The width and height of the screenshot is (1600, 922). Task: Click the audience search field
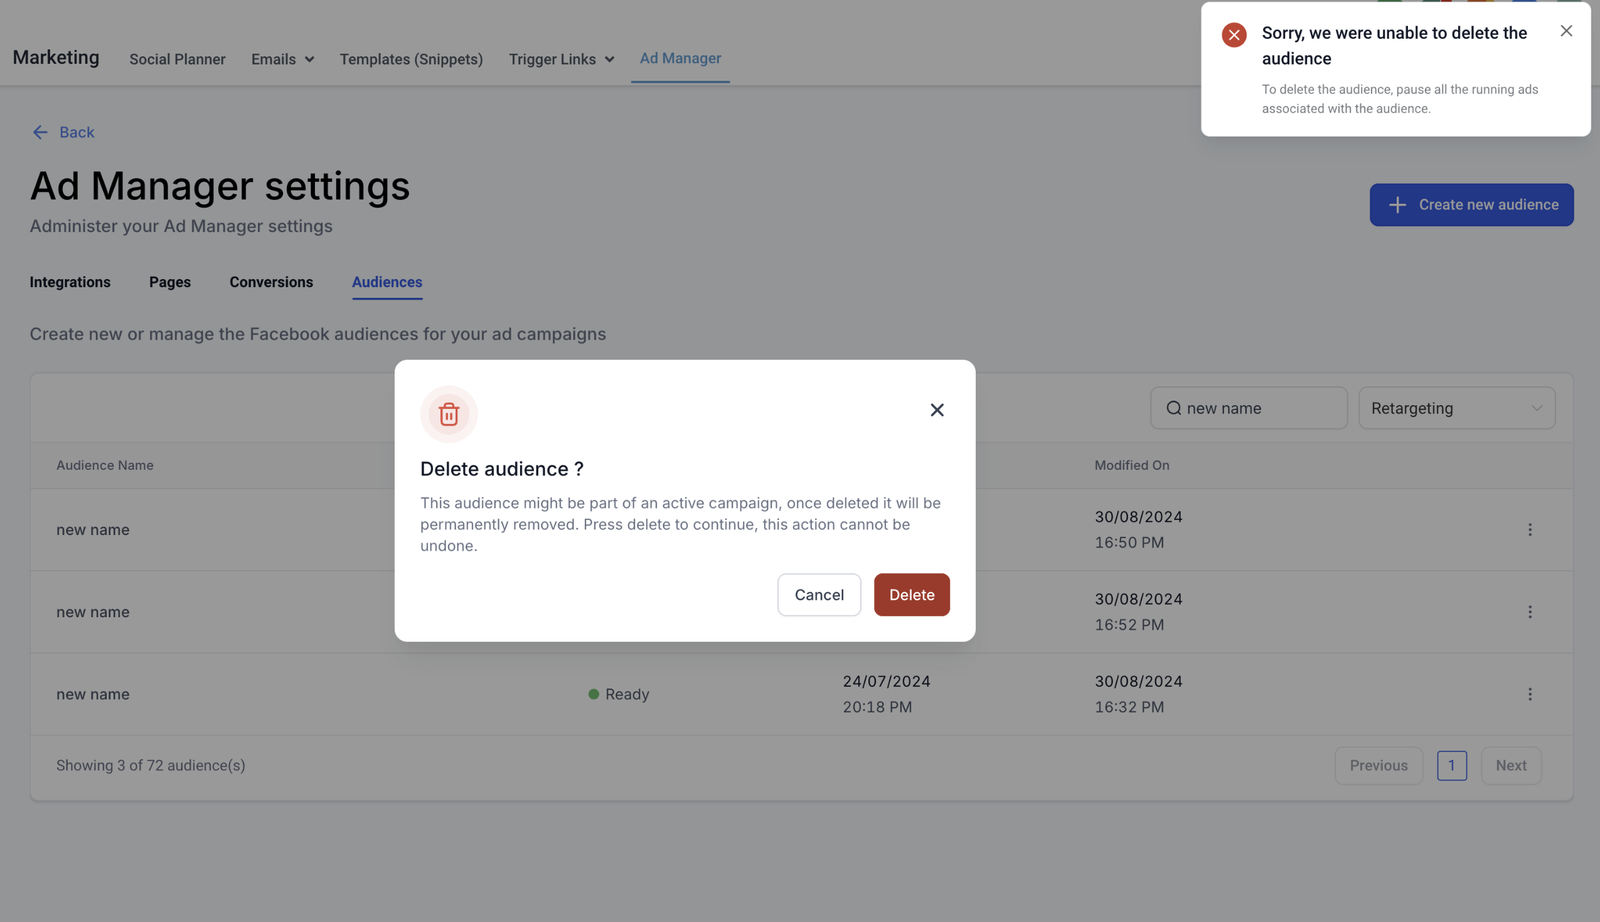tap(1248, 408)
